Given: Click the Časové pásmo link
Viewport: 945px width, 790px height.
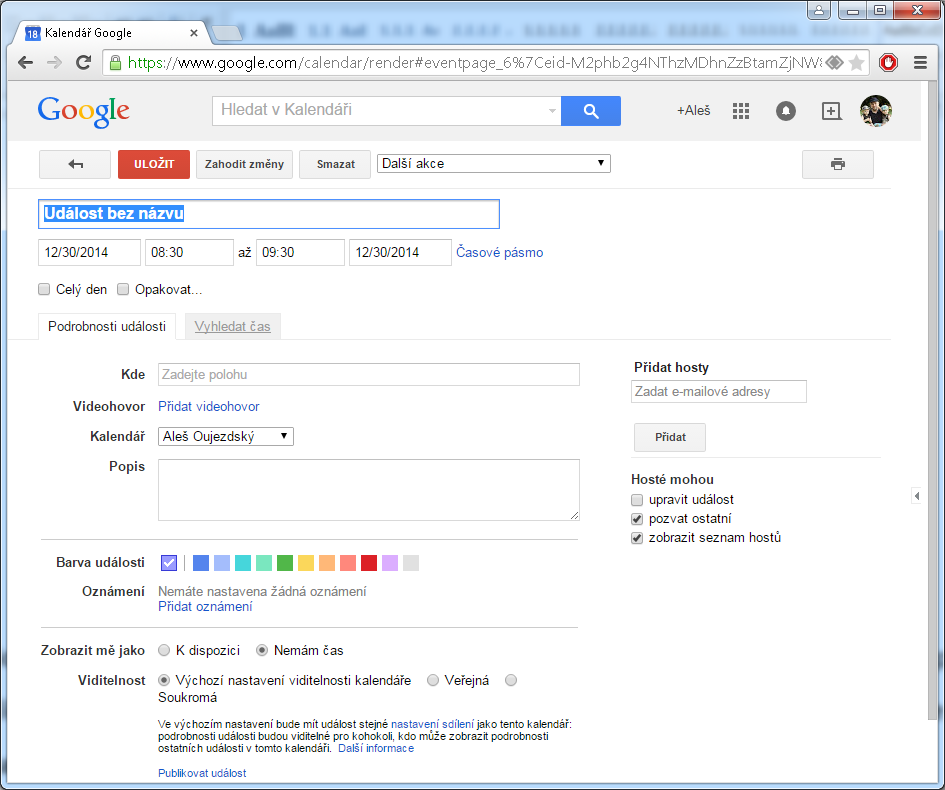Looking at the screenshot, I should [x=499, y=252].
